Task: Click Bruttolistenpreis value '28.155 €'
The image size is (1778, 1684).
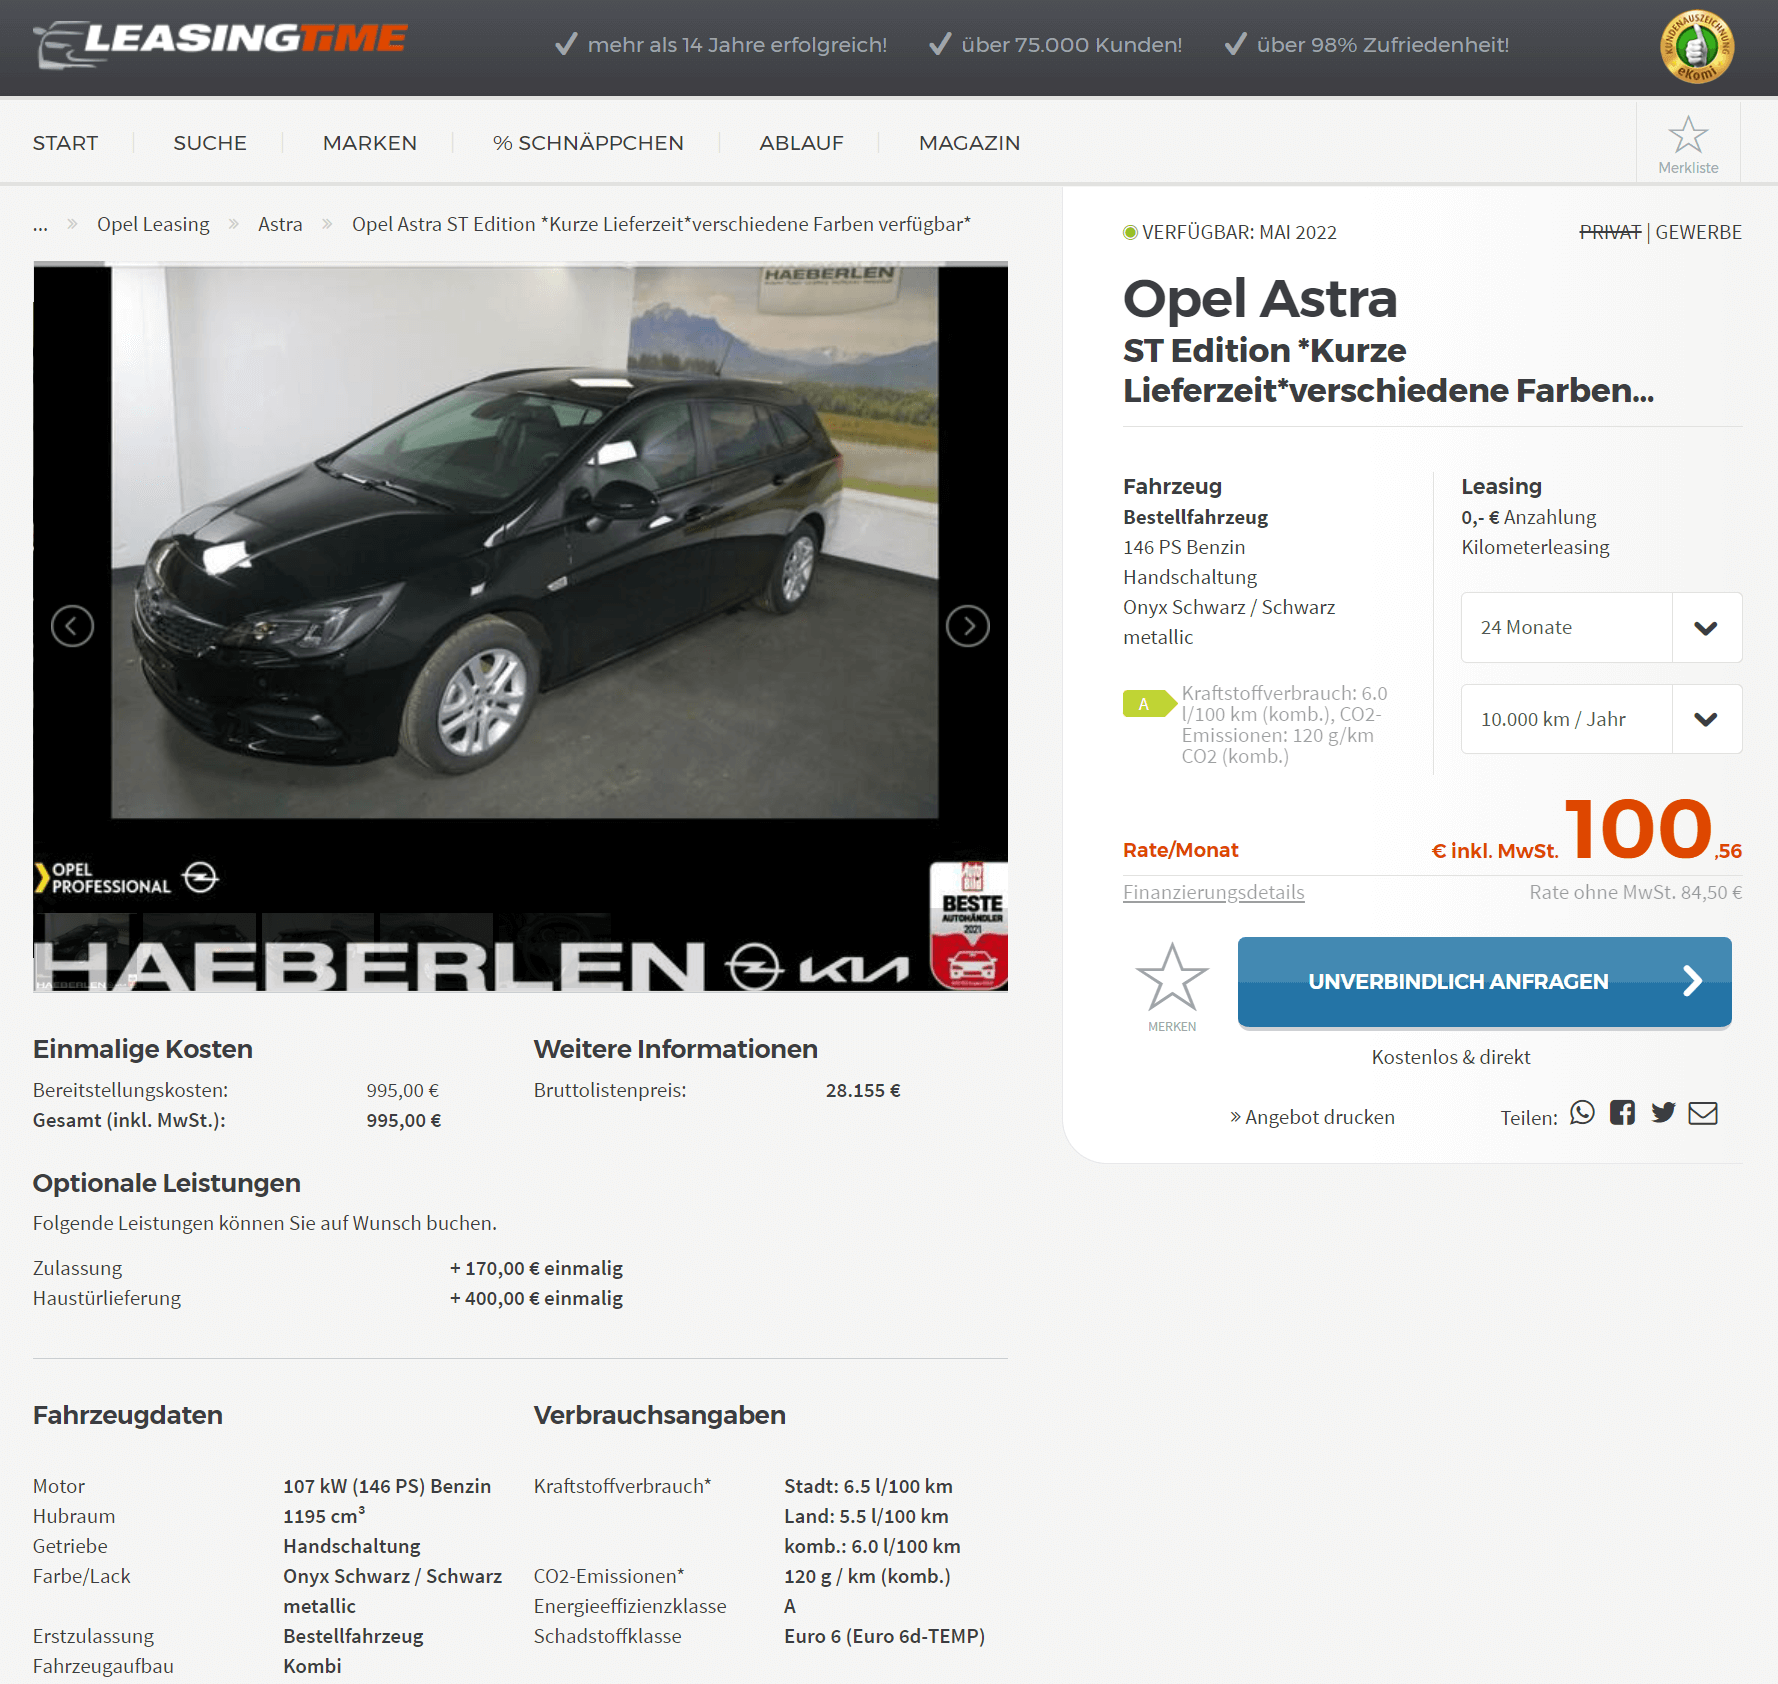Action: [x=863, y=1090]
